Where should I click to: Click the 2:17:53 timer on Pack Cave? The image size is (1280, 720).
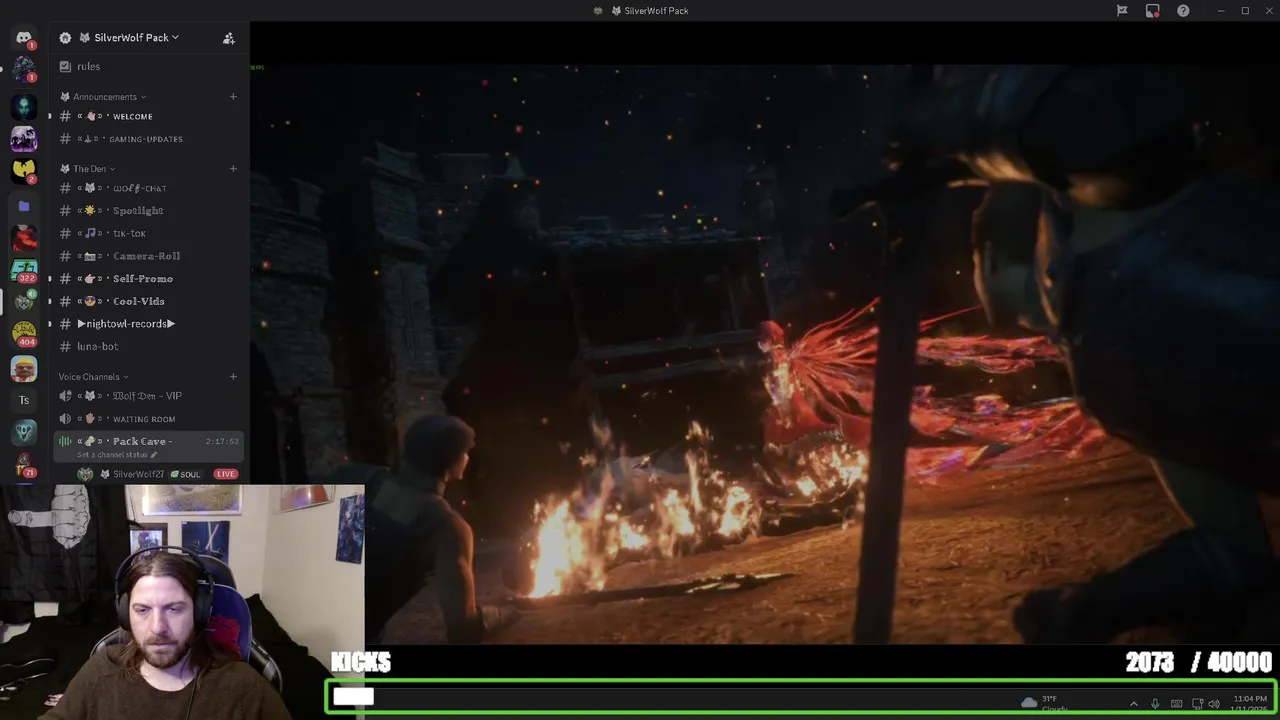(222, 441)
